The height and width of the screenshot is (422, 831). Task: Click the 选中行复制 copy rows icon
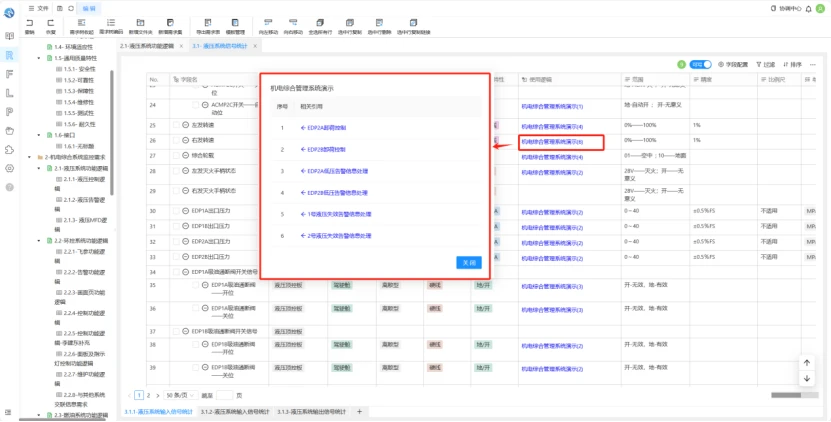[350, 23]
